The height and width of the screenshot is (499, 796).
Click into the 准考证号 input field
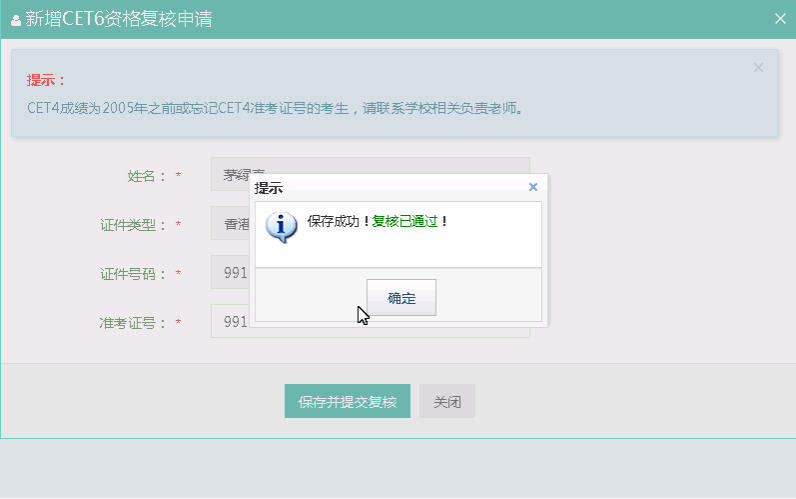pos(229,321)
